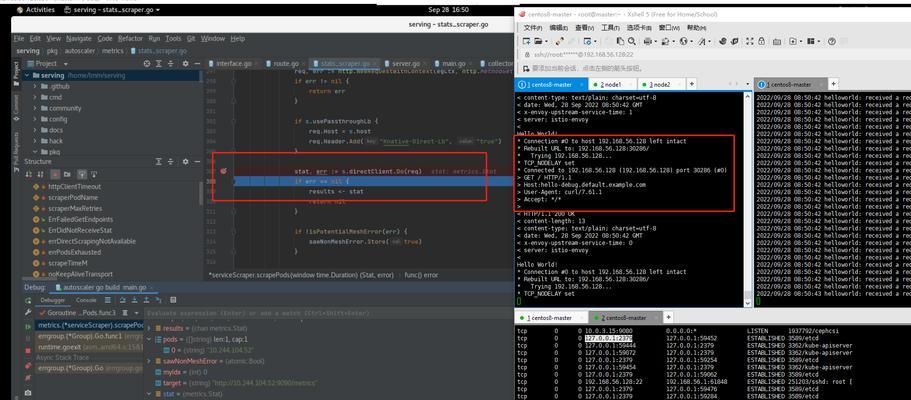Toggle breakpoint on the directClient.Do line

(223, 171)
